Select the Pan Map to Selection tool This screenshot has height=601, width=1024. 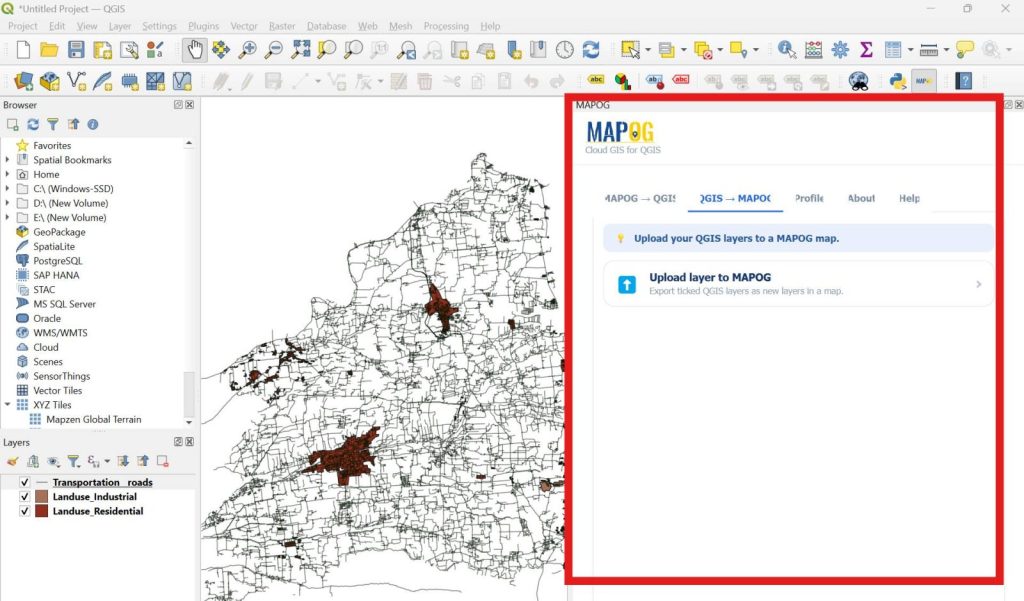tap(221, 50)
